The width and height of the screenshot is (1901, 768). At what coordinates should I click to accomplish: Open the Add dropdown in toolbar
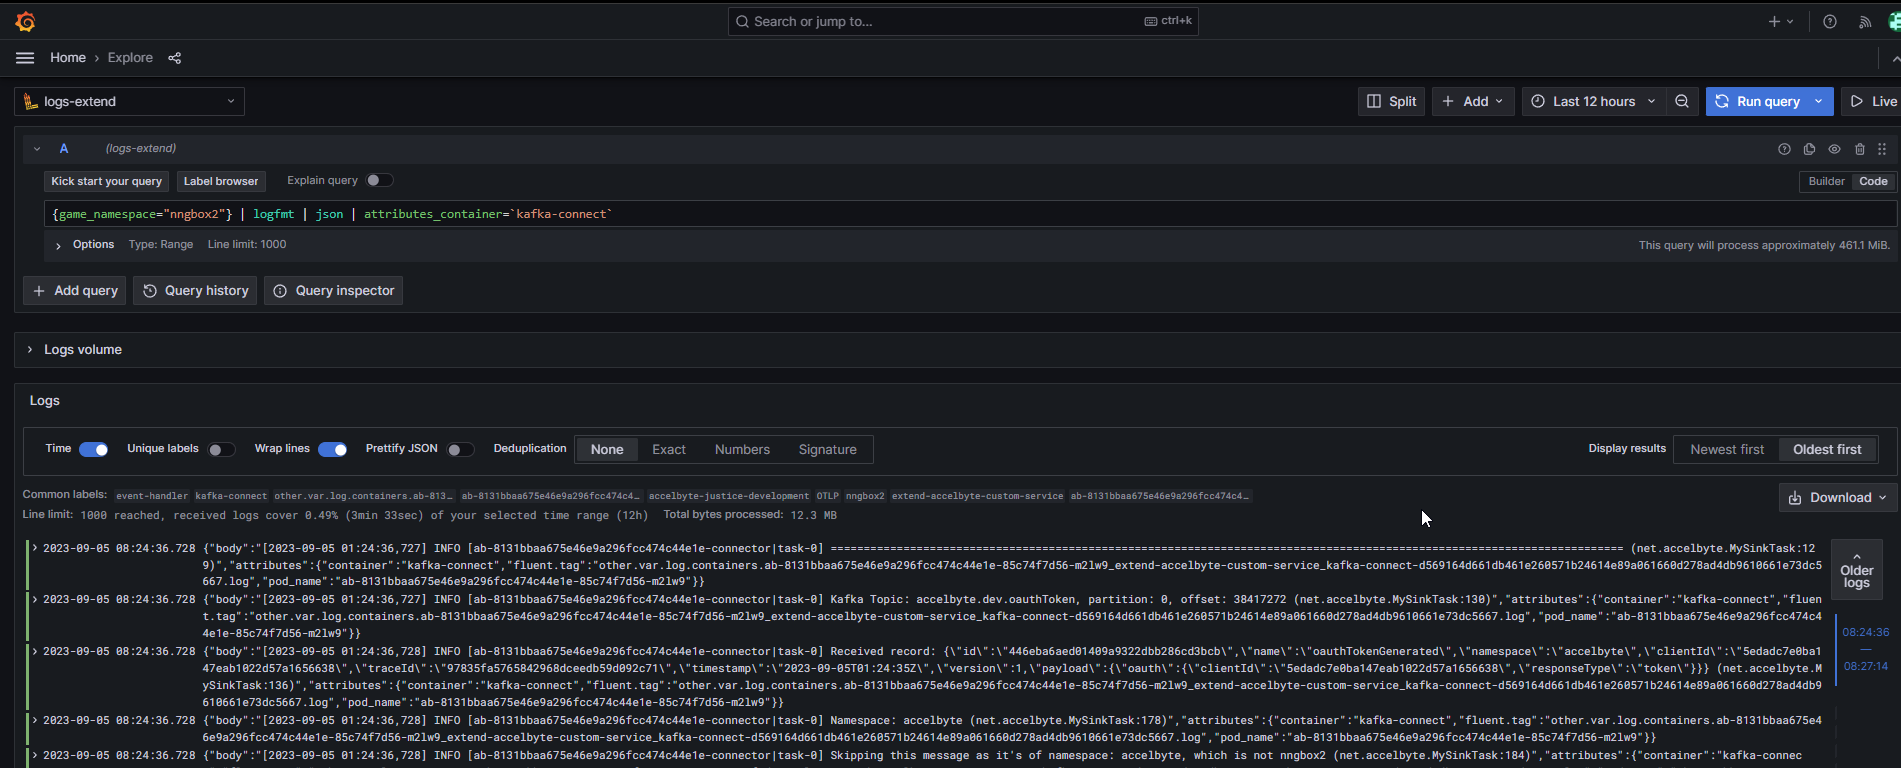pos(1473,101)
